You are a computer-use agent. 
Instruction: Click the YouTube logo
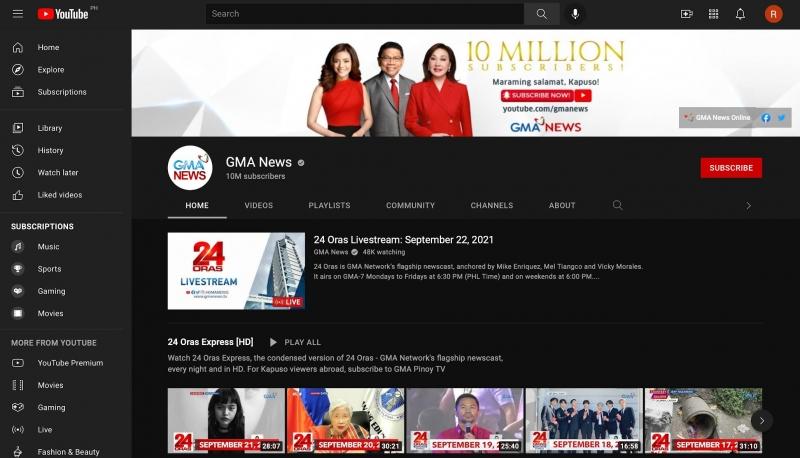(x=63, y=14)
